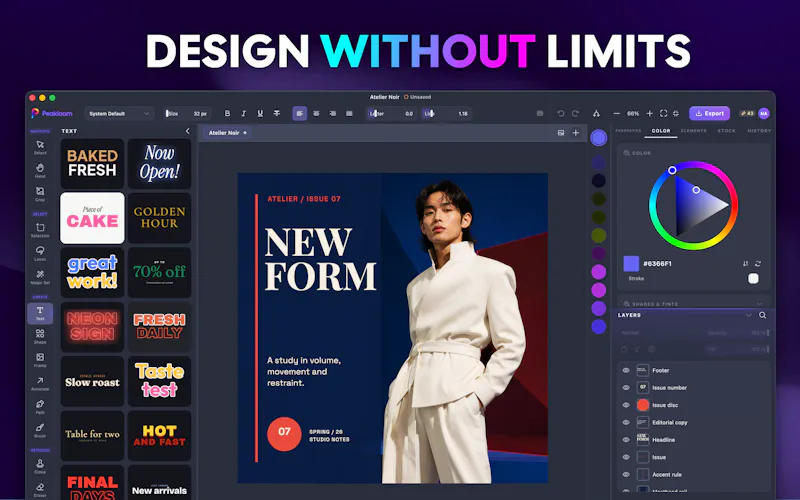Toggle strikethrough formatting

(x=277, y=113)
